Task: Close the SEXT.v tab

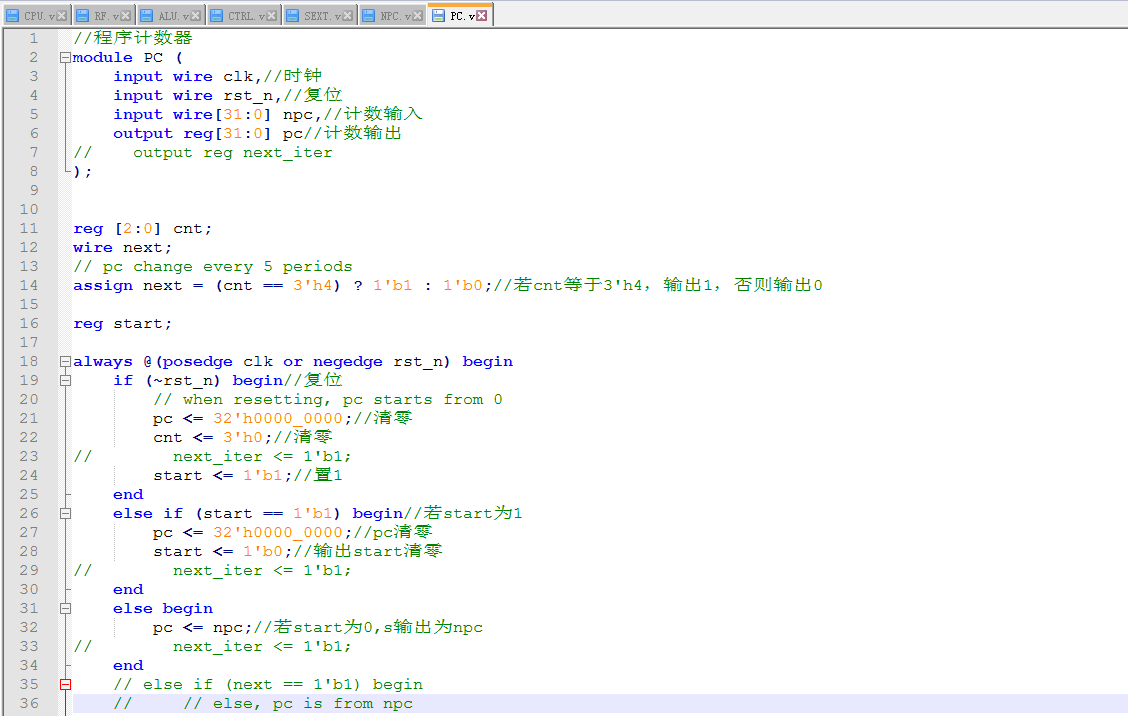Action: click(347, 16)
